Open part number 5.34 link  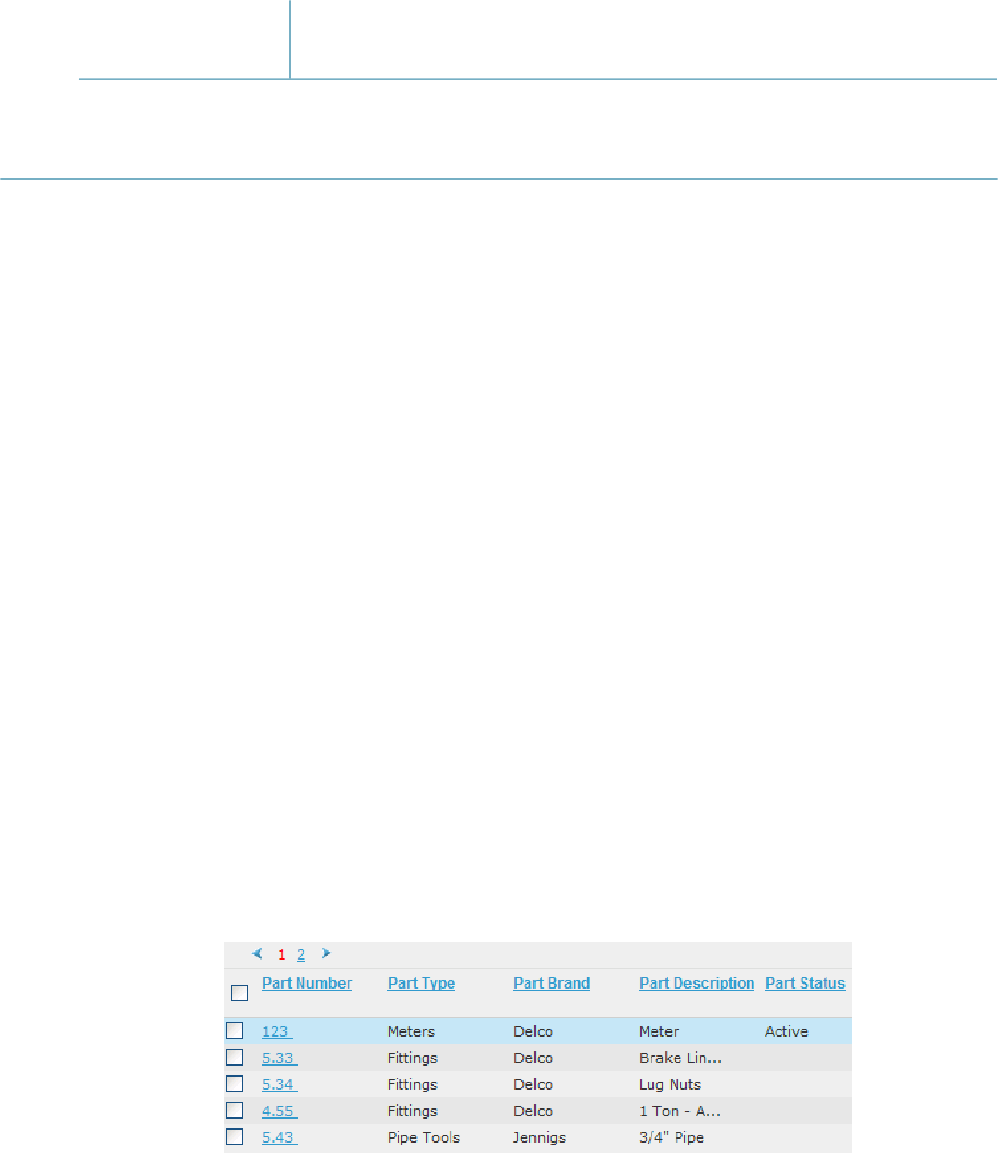tap(279, 1085)
